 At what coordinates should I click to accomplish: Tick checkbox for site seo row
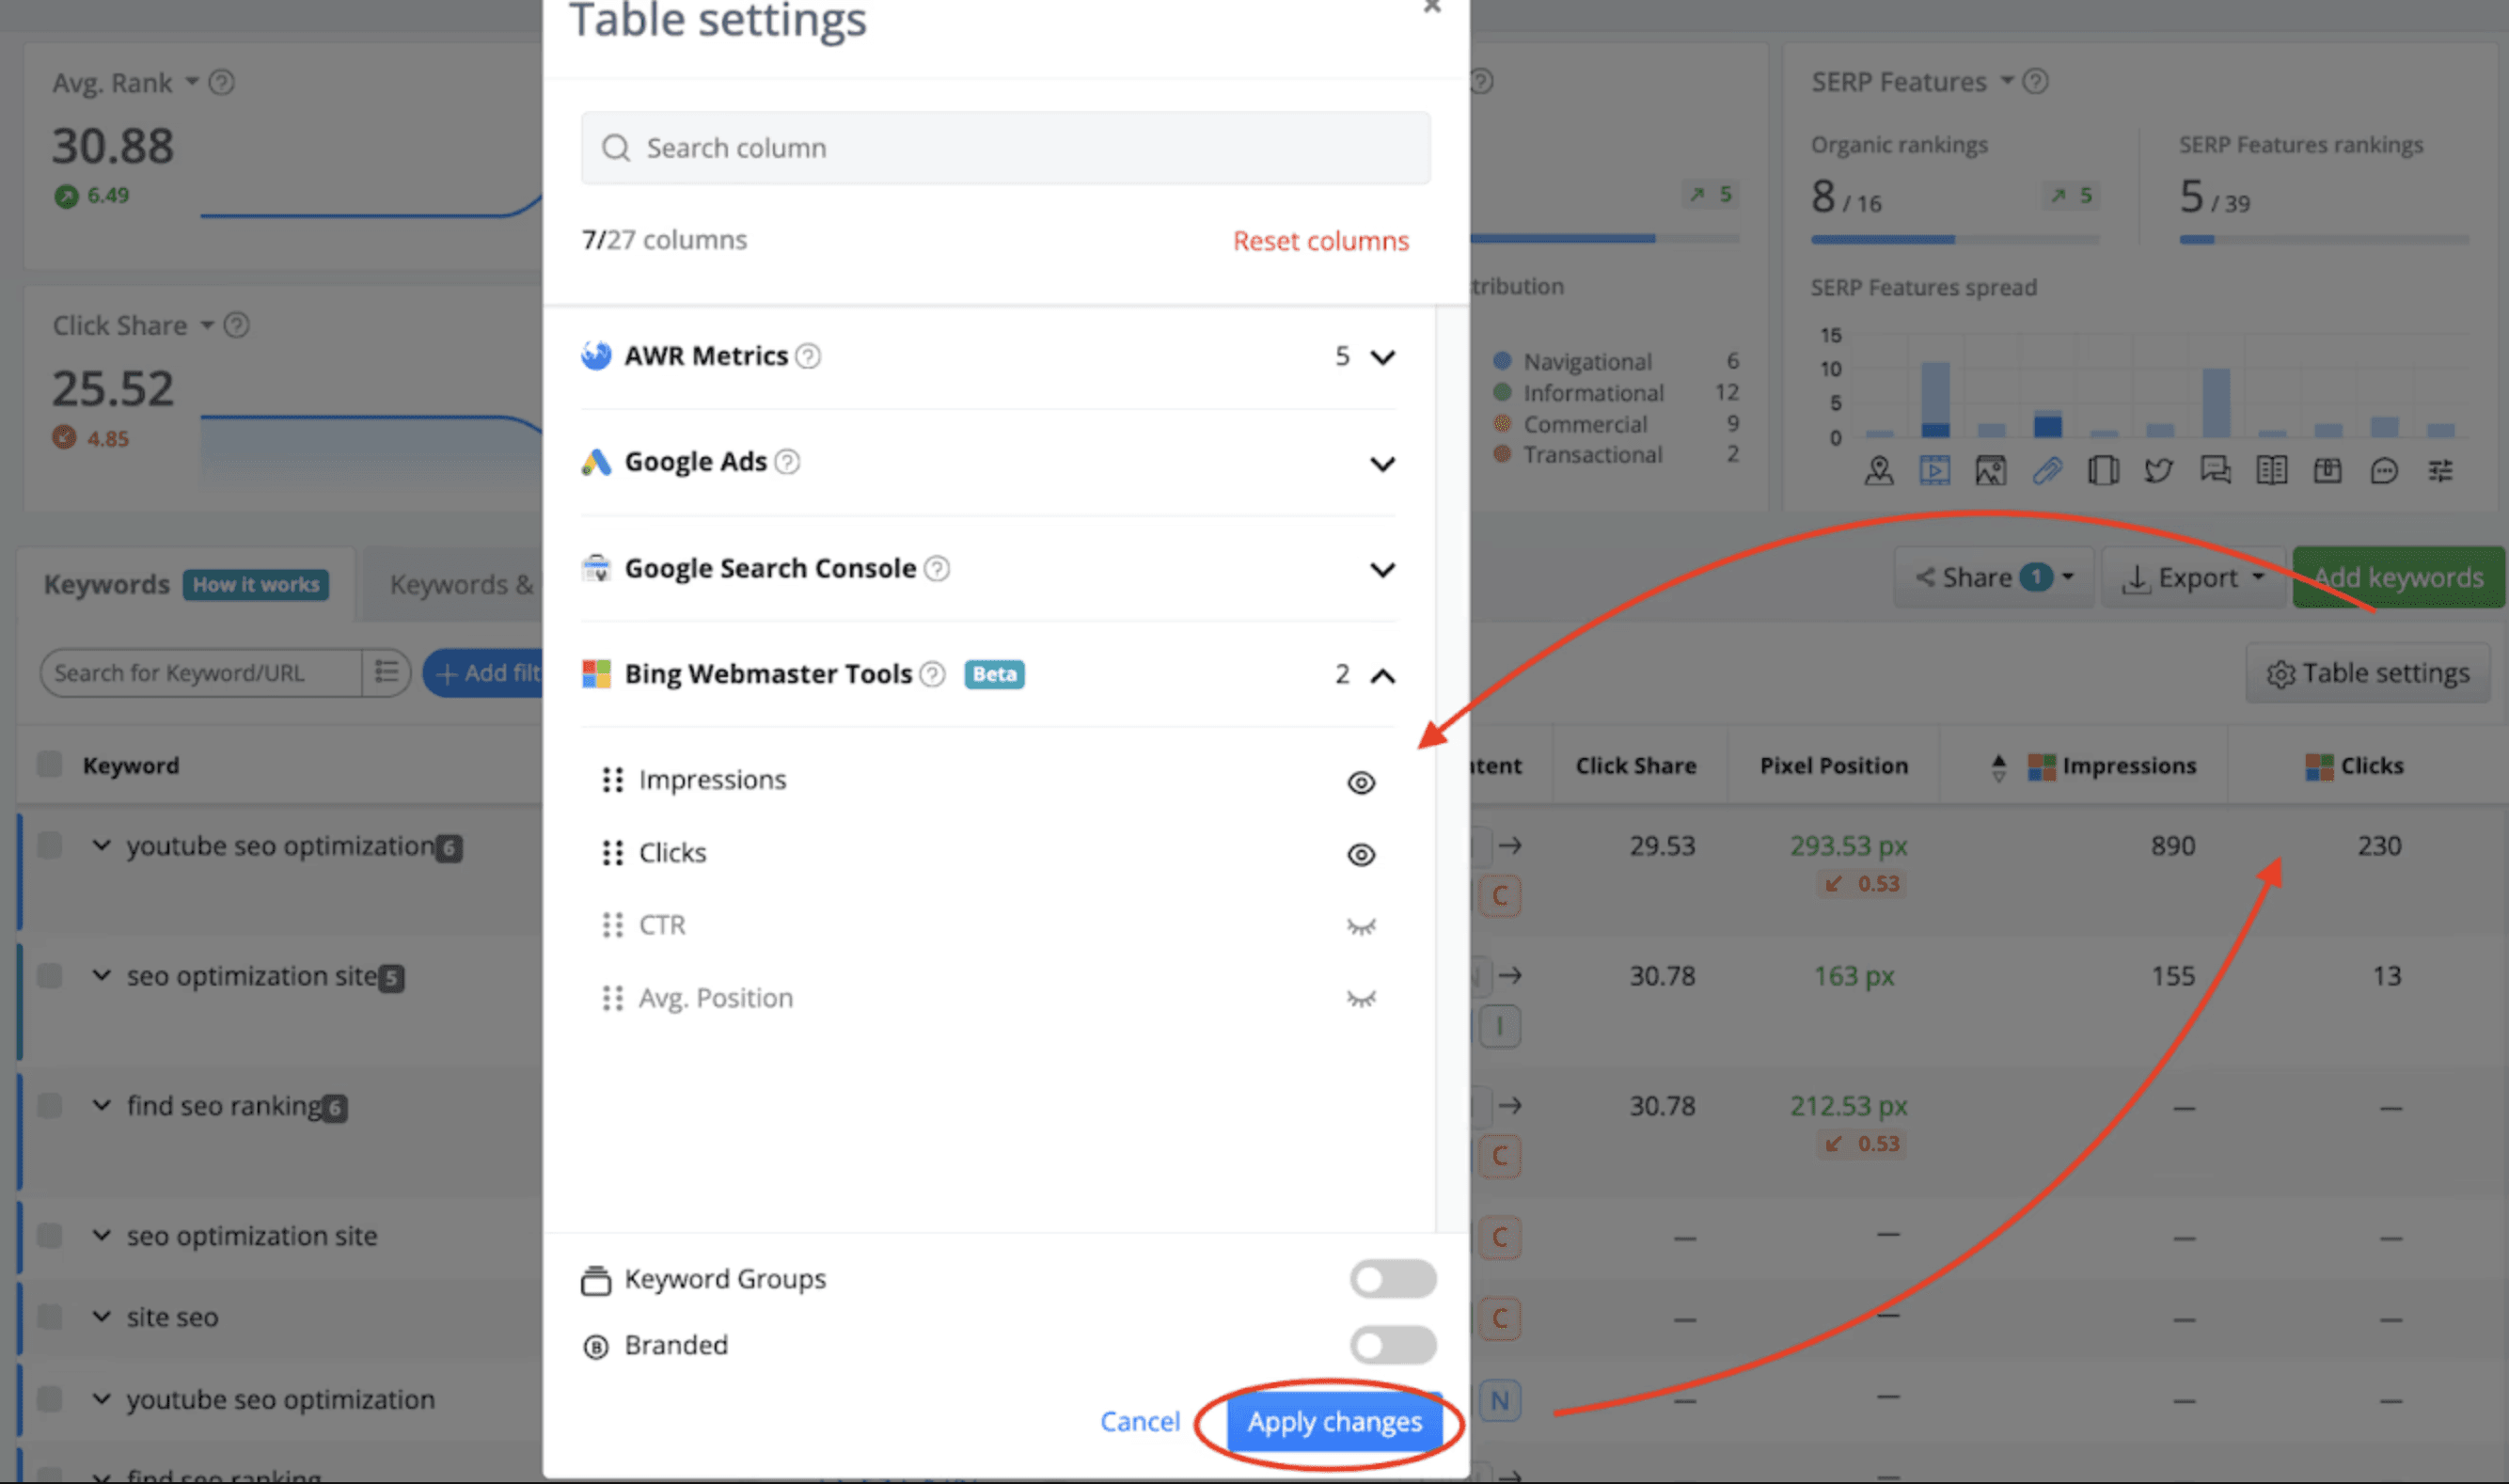coord(49,1317)
